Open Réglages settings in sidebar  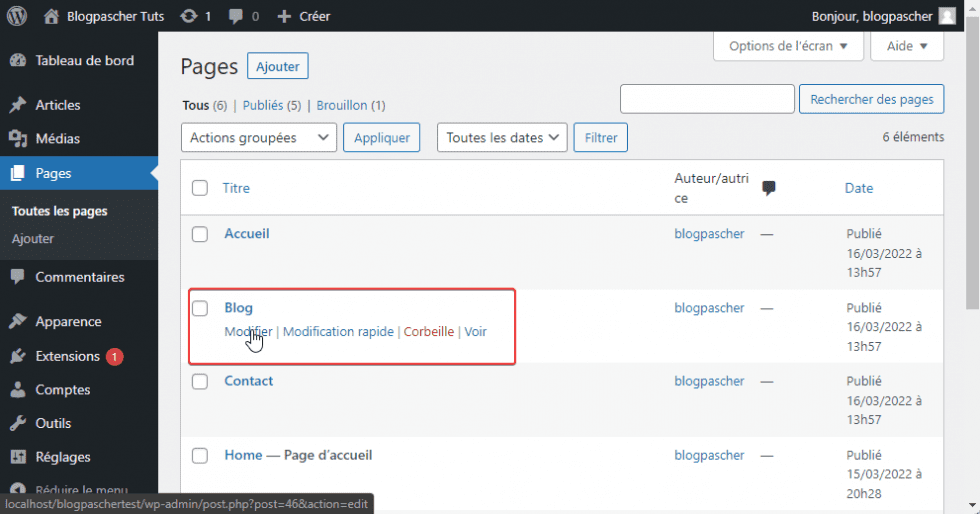click(62, 457)
